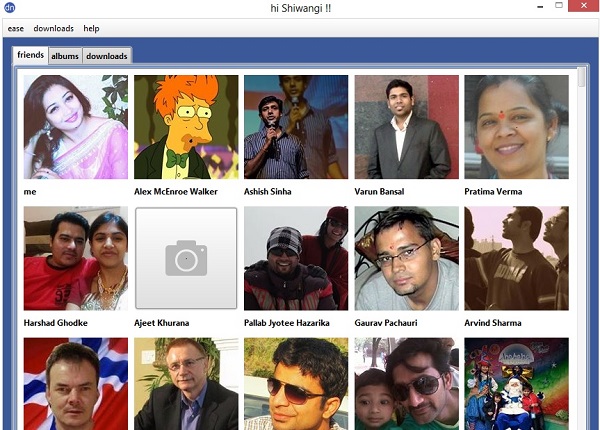Select Varun Bansal's profile photo
Viewport: 600px width, 430px height.
pyautogui.click(x=406, y=127)
